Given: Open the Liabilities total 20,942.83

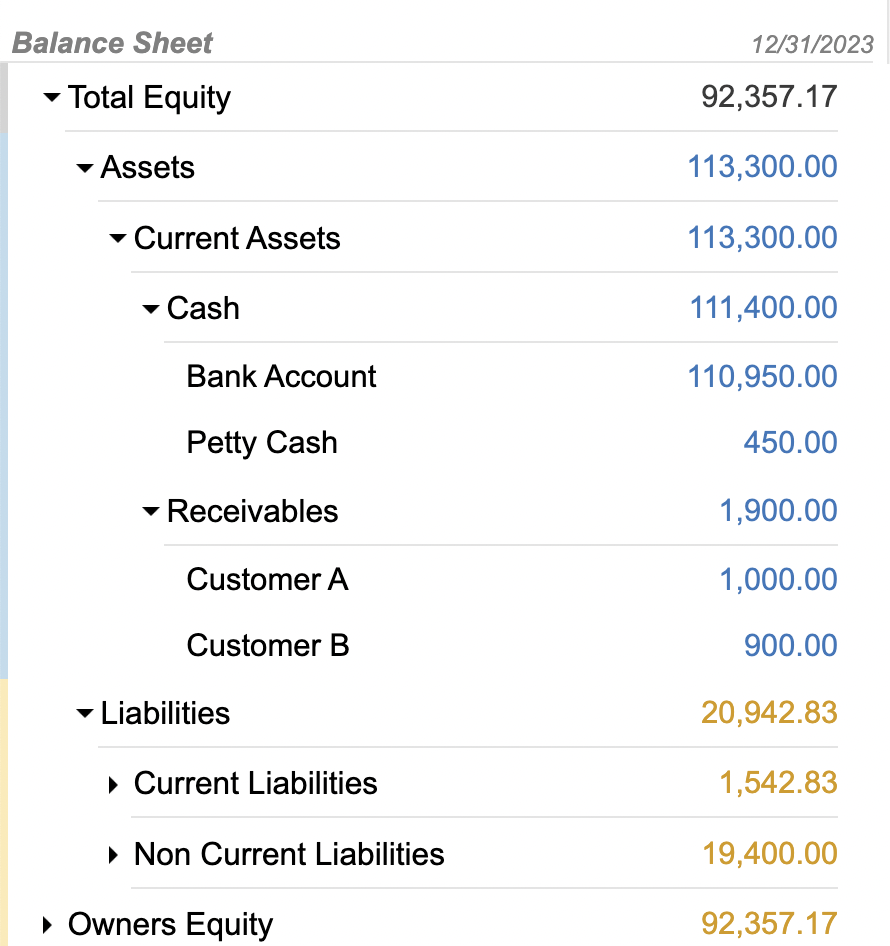Looking at the screenshot, I should coord(768,713).
